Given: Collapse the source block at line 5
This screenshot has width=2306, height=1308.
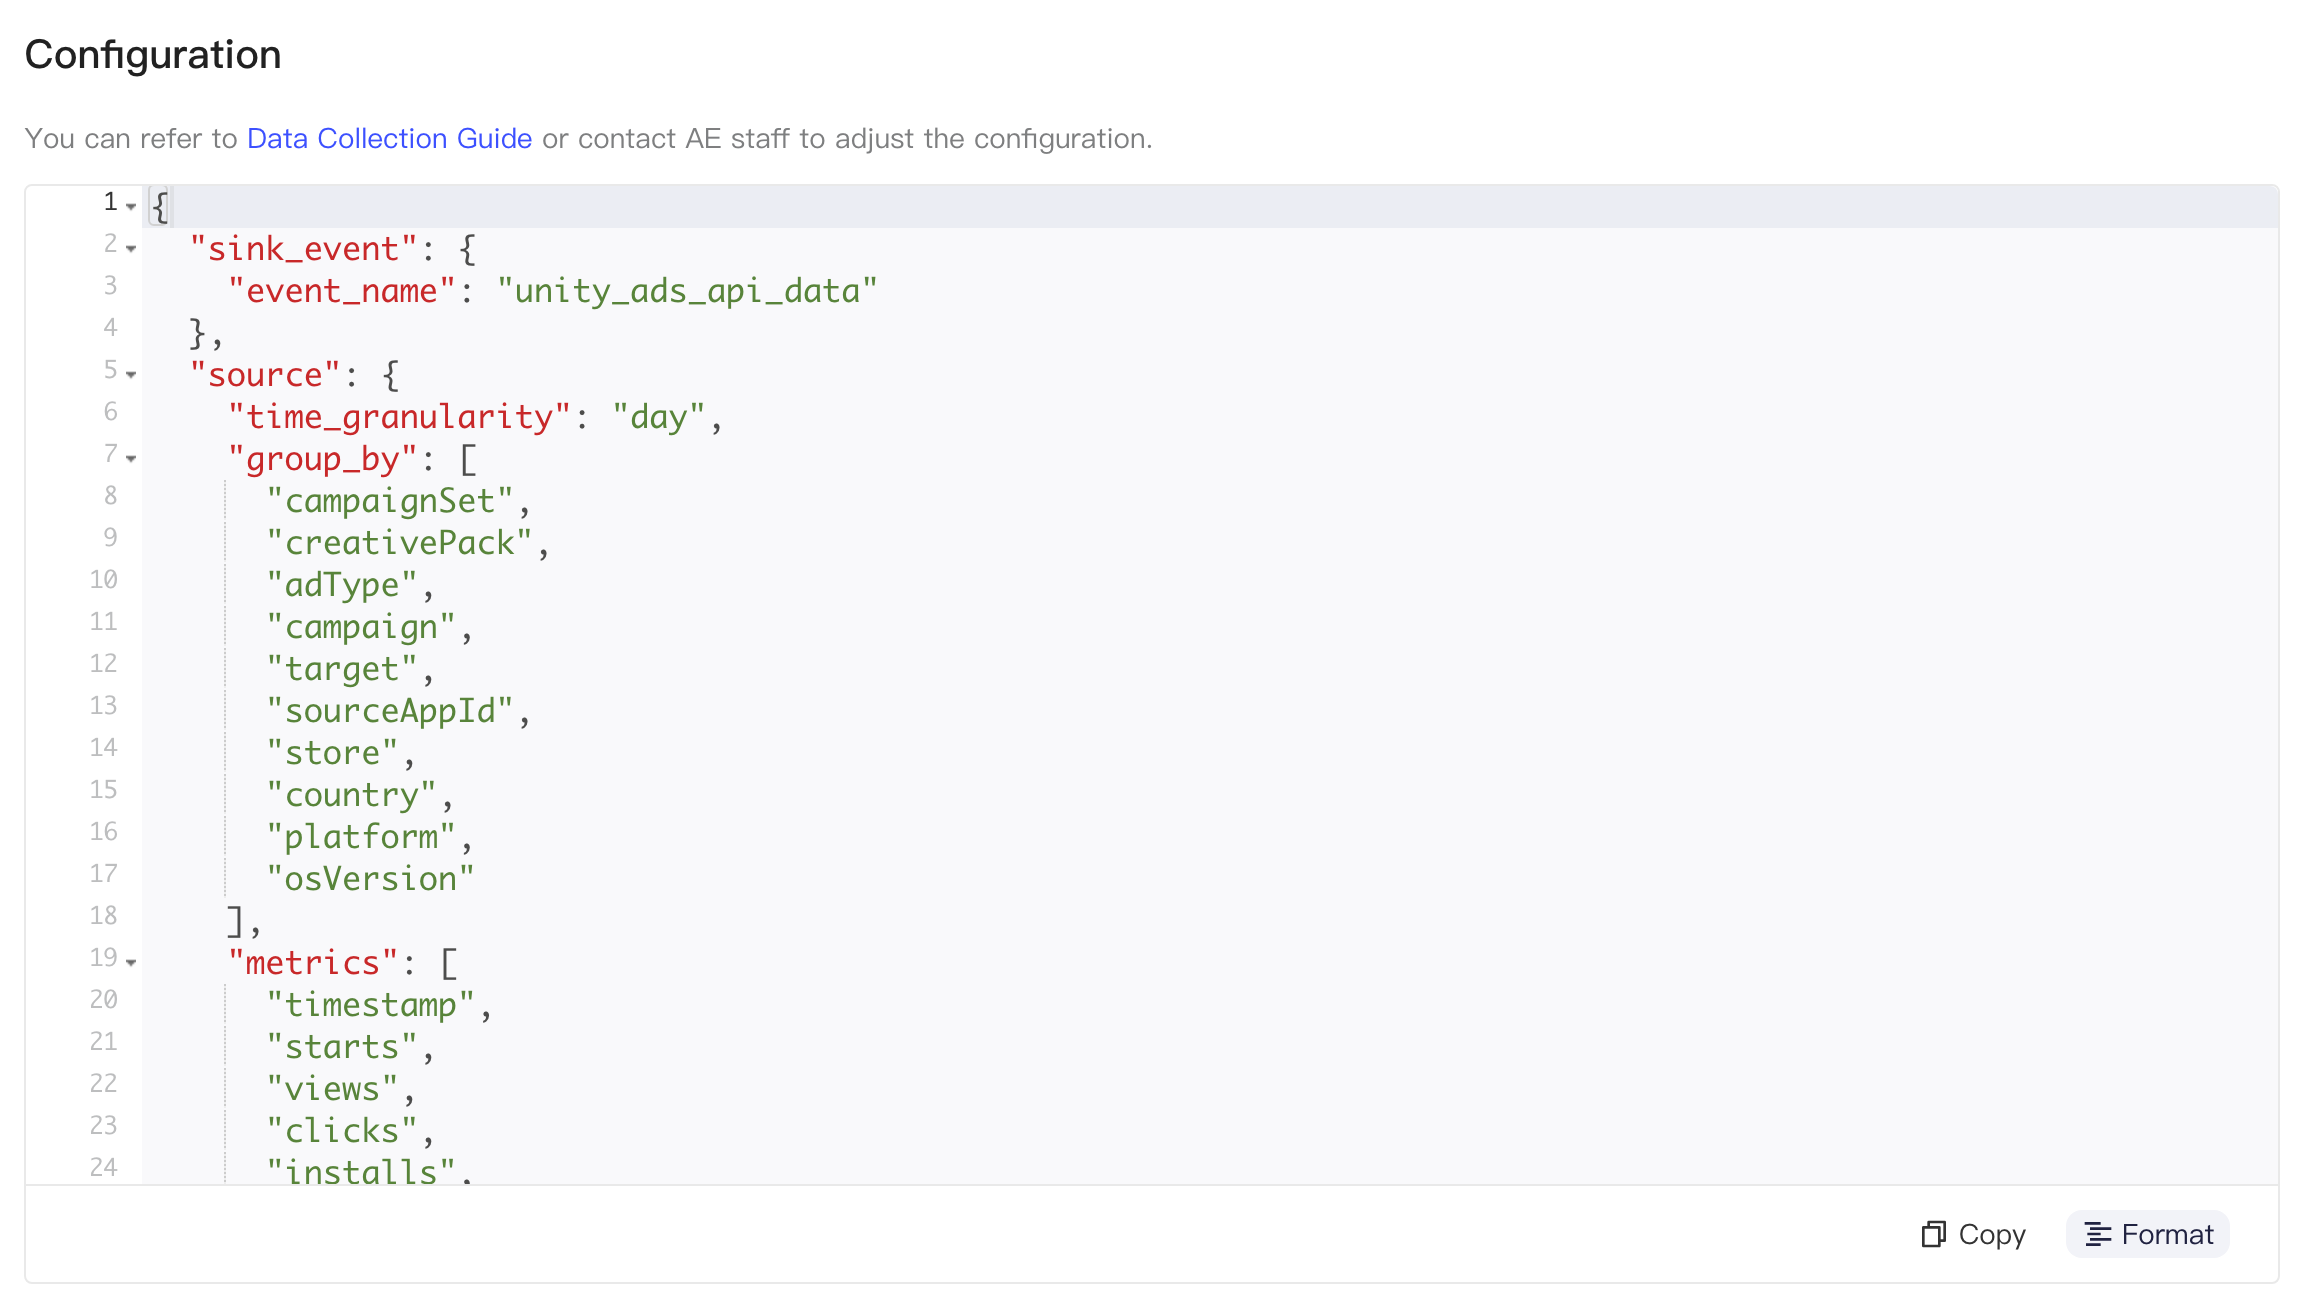Looking at the screenshot, I should click(x=131, y=375).
